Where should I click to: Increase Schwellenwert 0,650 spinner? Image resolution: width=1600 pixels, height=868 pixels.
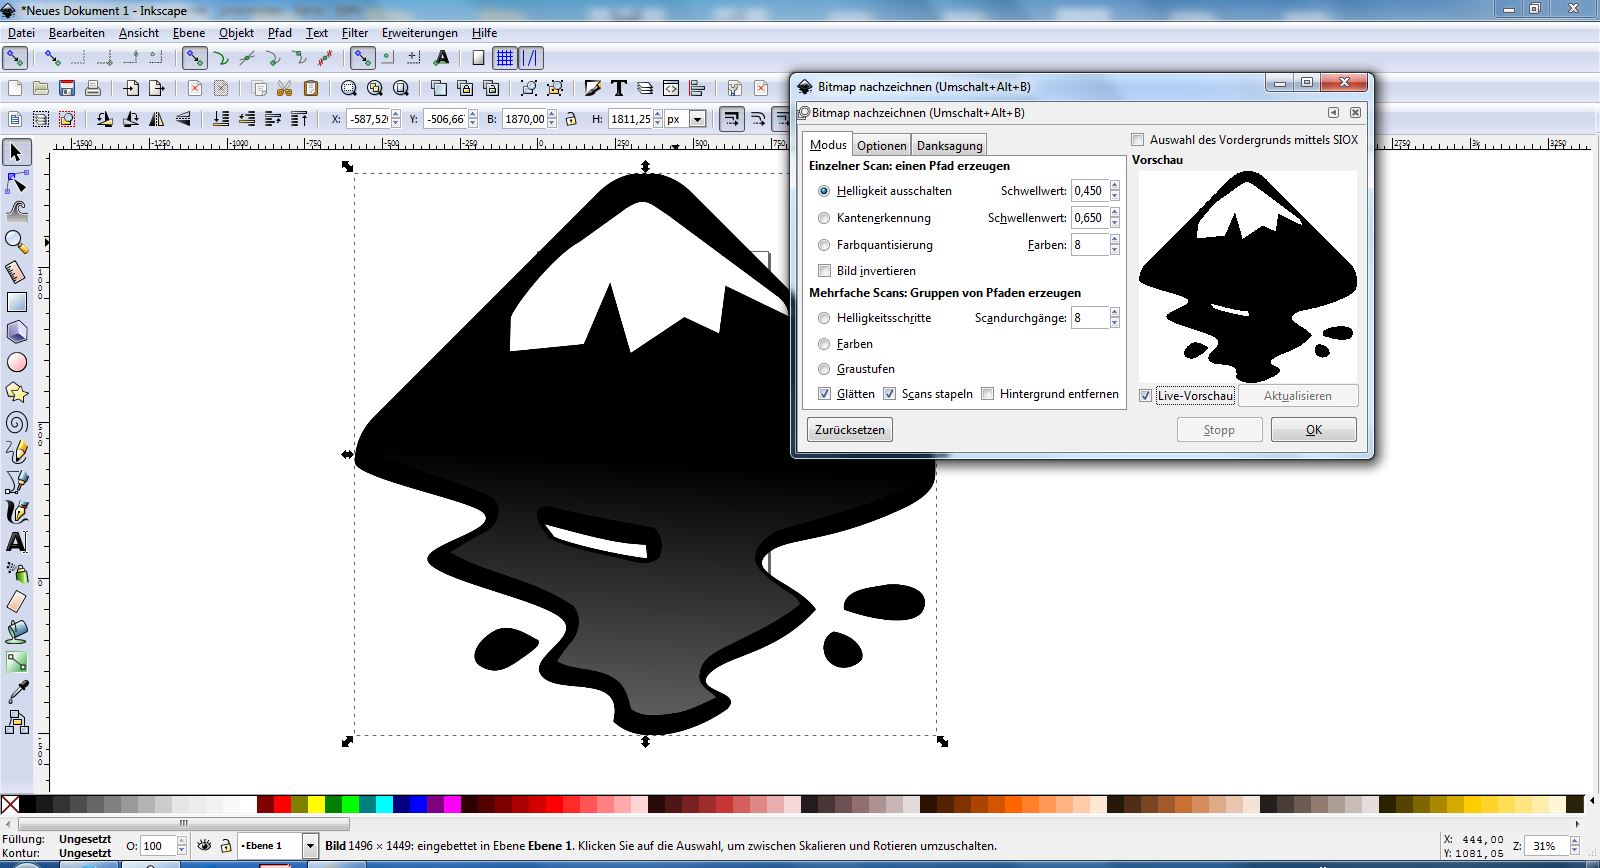pyautogui.click(x=1114, y=213)
